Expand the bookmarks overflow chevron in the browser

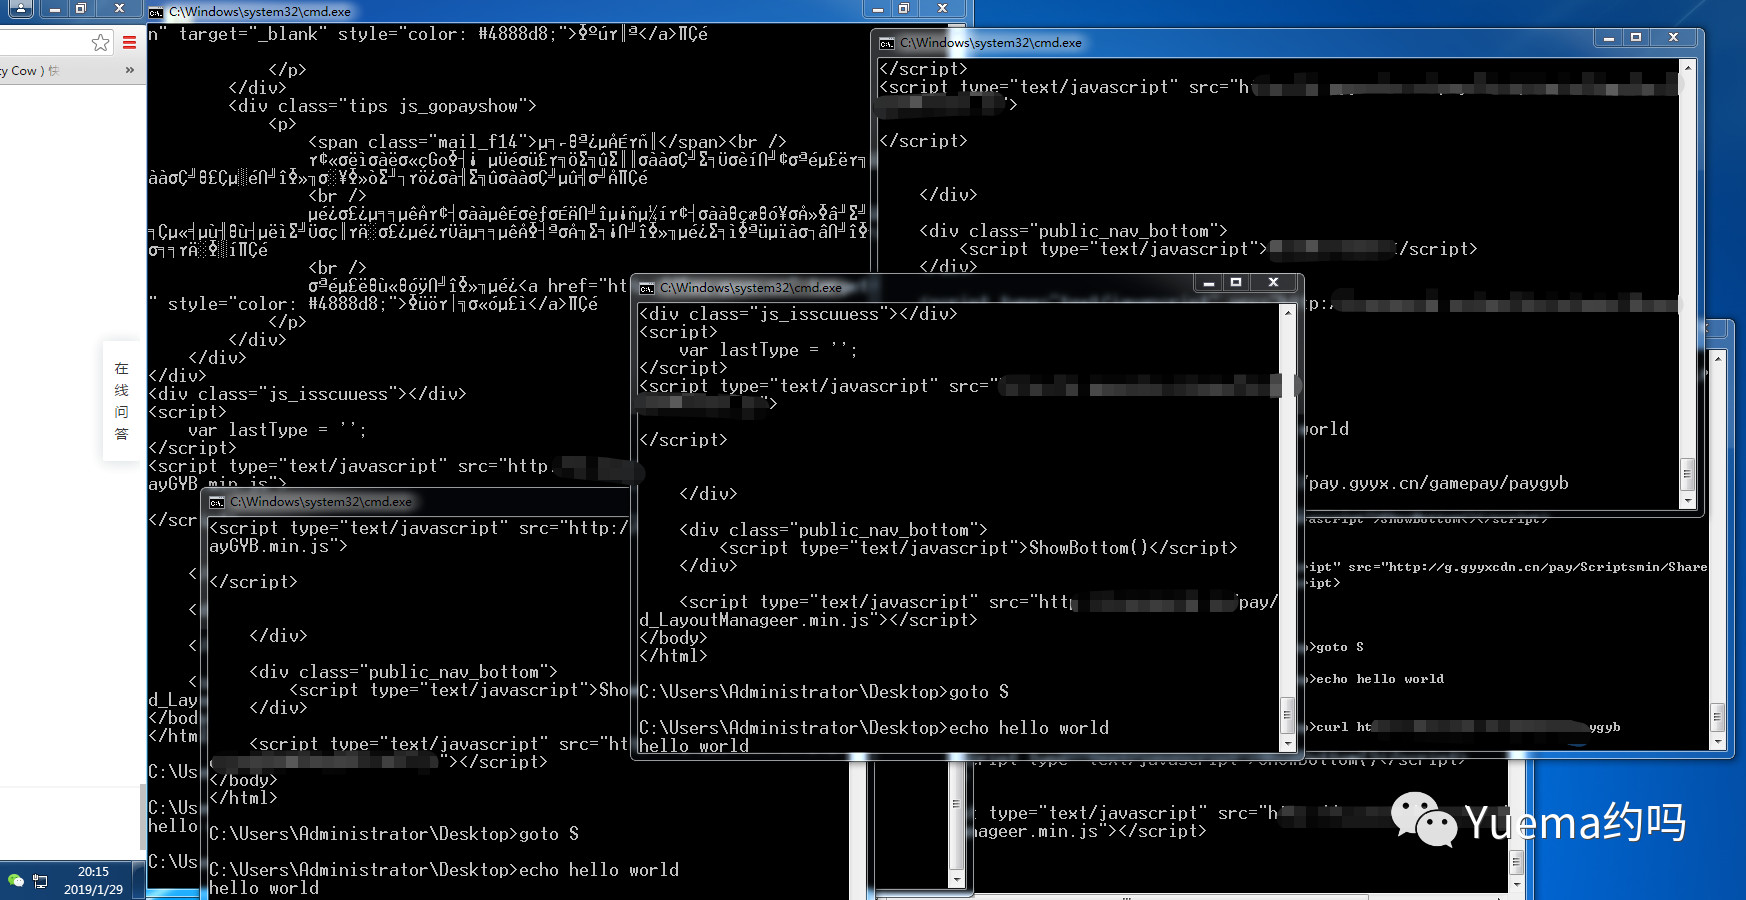click(129, 70)
